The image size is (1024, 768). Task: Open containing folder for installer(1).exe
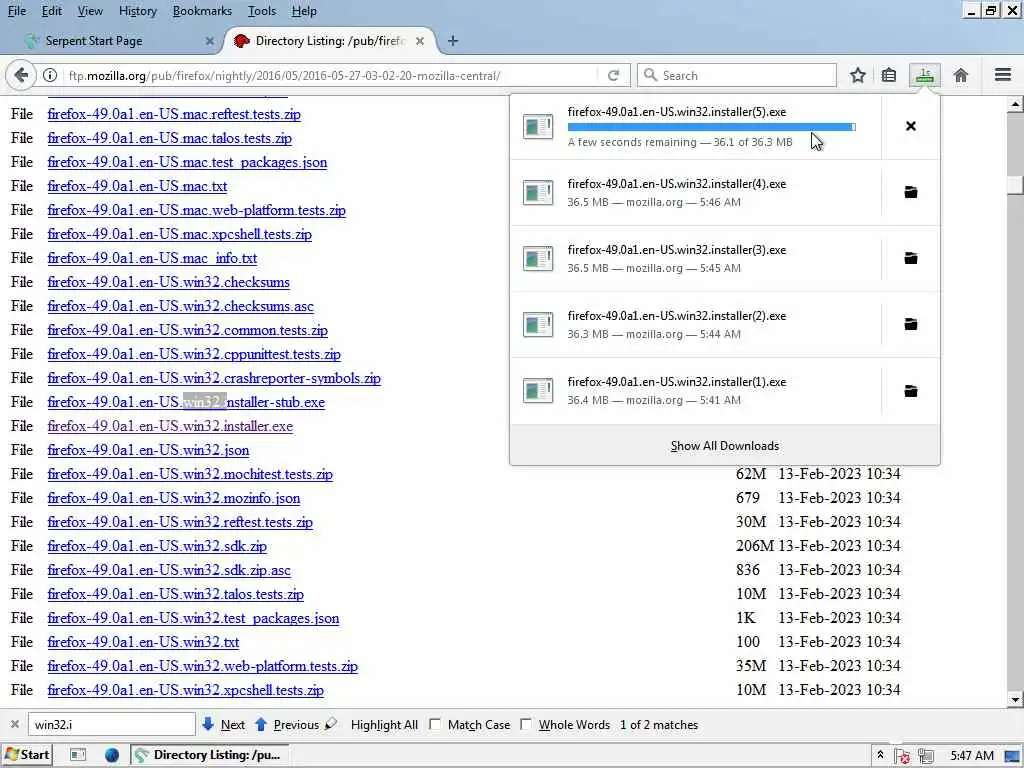tap(910, 391)
